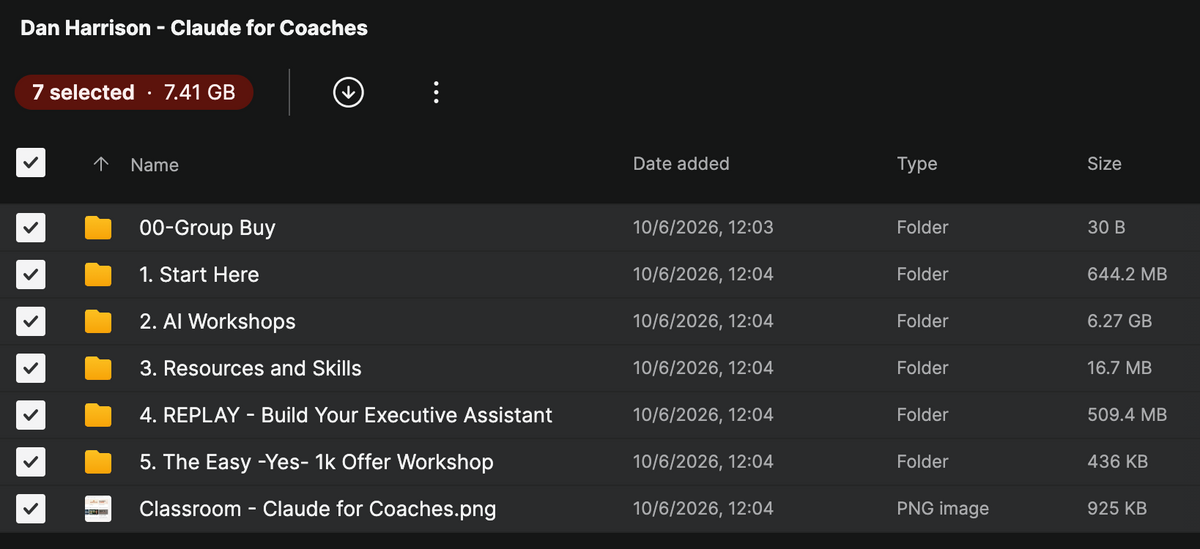
Task: Click the 2. AI Workshops folder icon
Action: coord(98,322)
